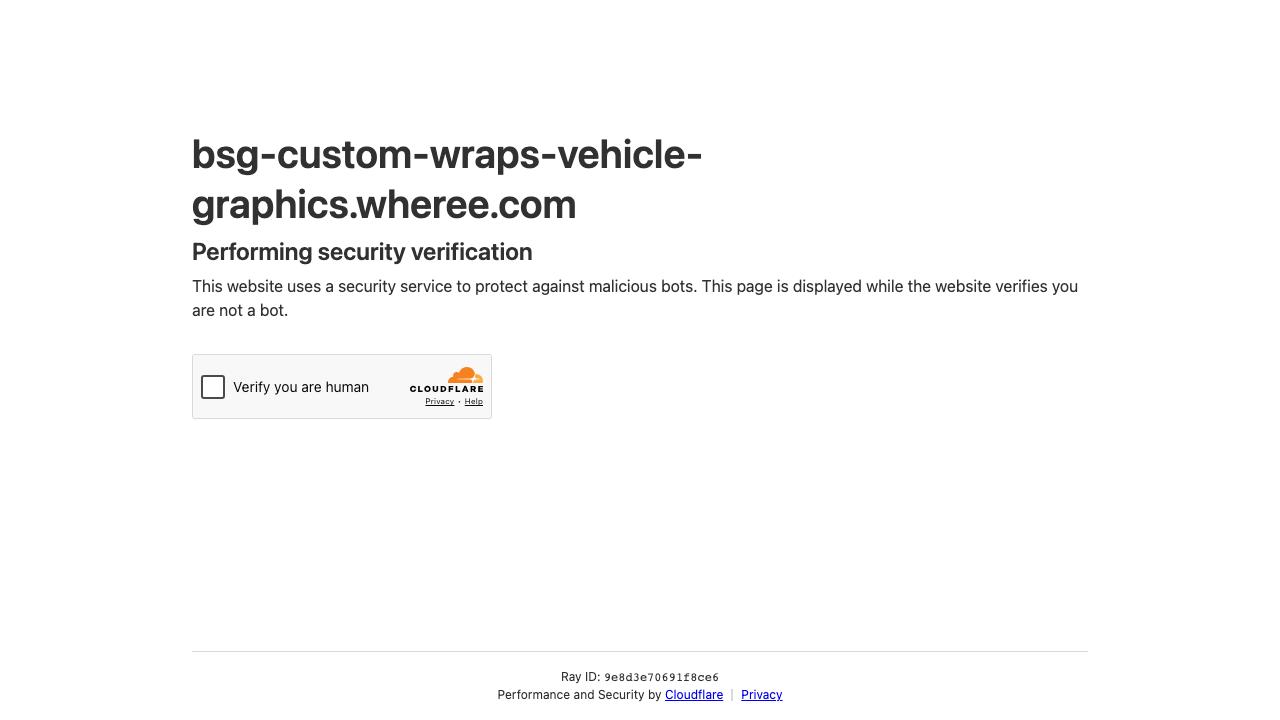Click the Ray ID value 9e8d3e70691f8ce6
The width and height of the screenshot is (1280, 720).
[661, 678]
